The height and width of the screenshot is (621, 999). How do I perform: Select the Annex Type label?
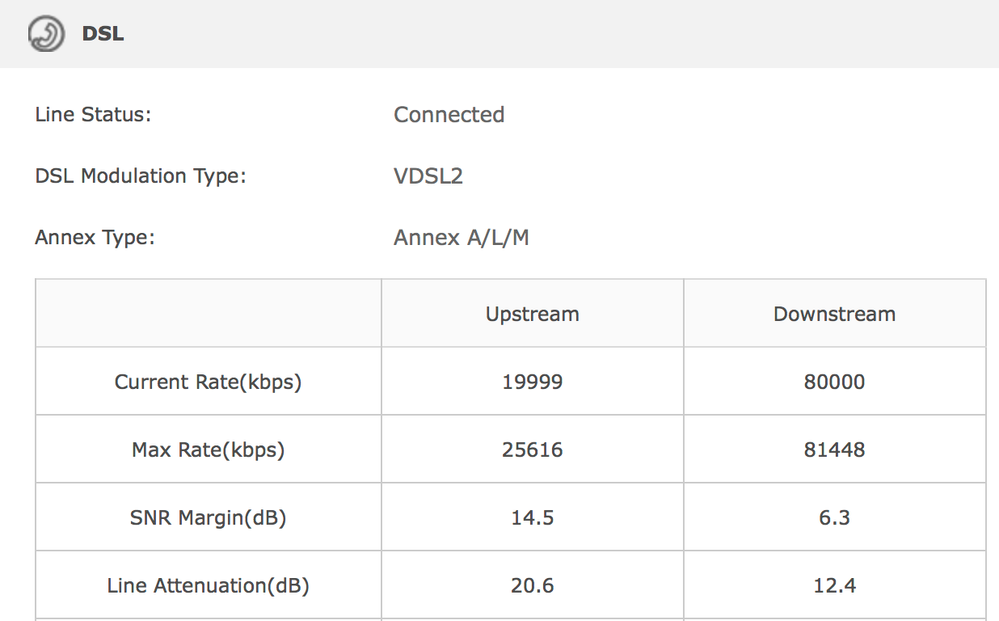click(x=95, y=238)
